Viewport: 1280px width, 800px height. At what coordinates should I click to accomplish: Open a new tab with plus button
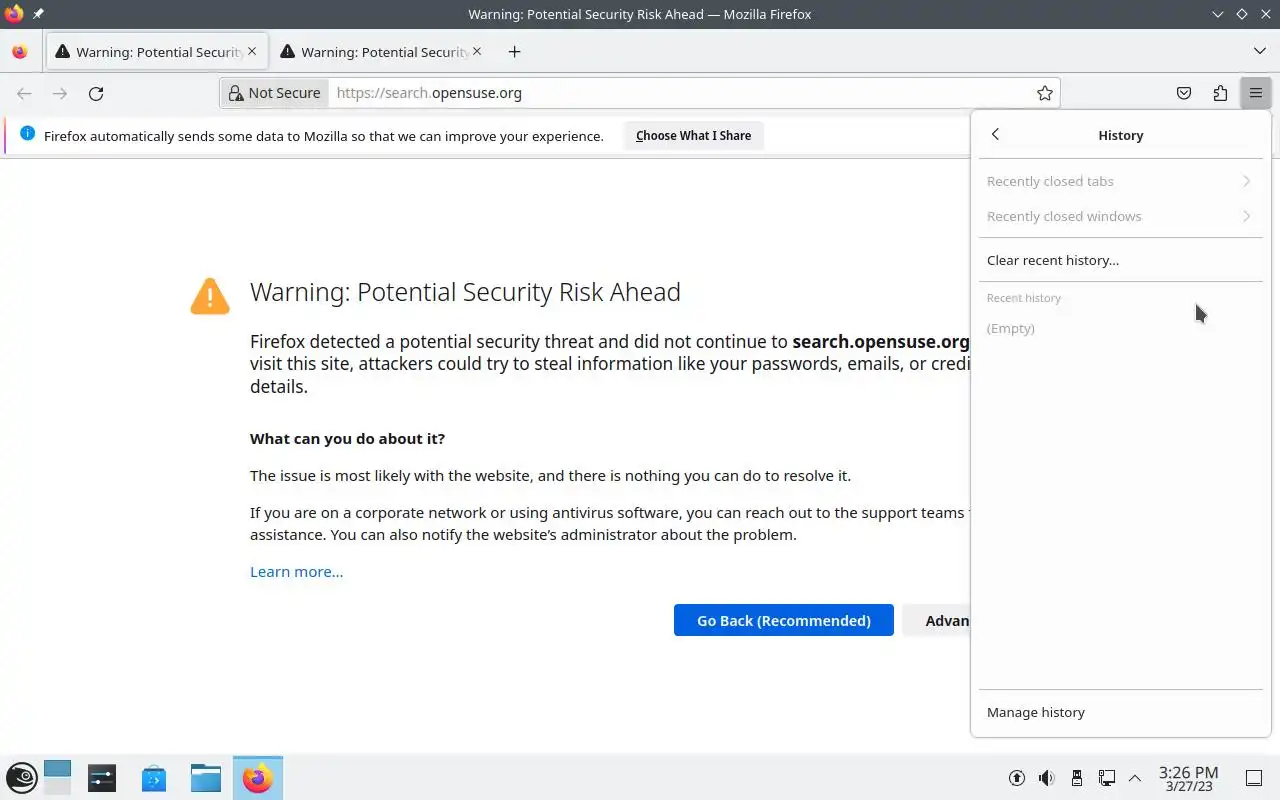tap(514, 52)
